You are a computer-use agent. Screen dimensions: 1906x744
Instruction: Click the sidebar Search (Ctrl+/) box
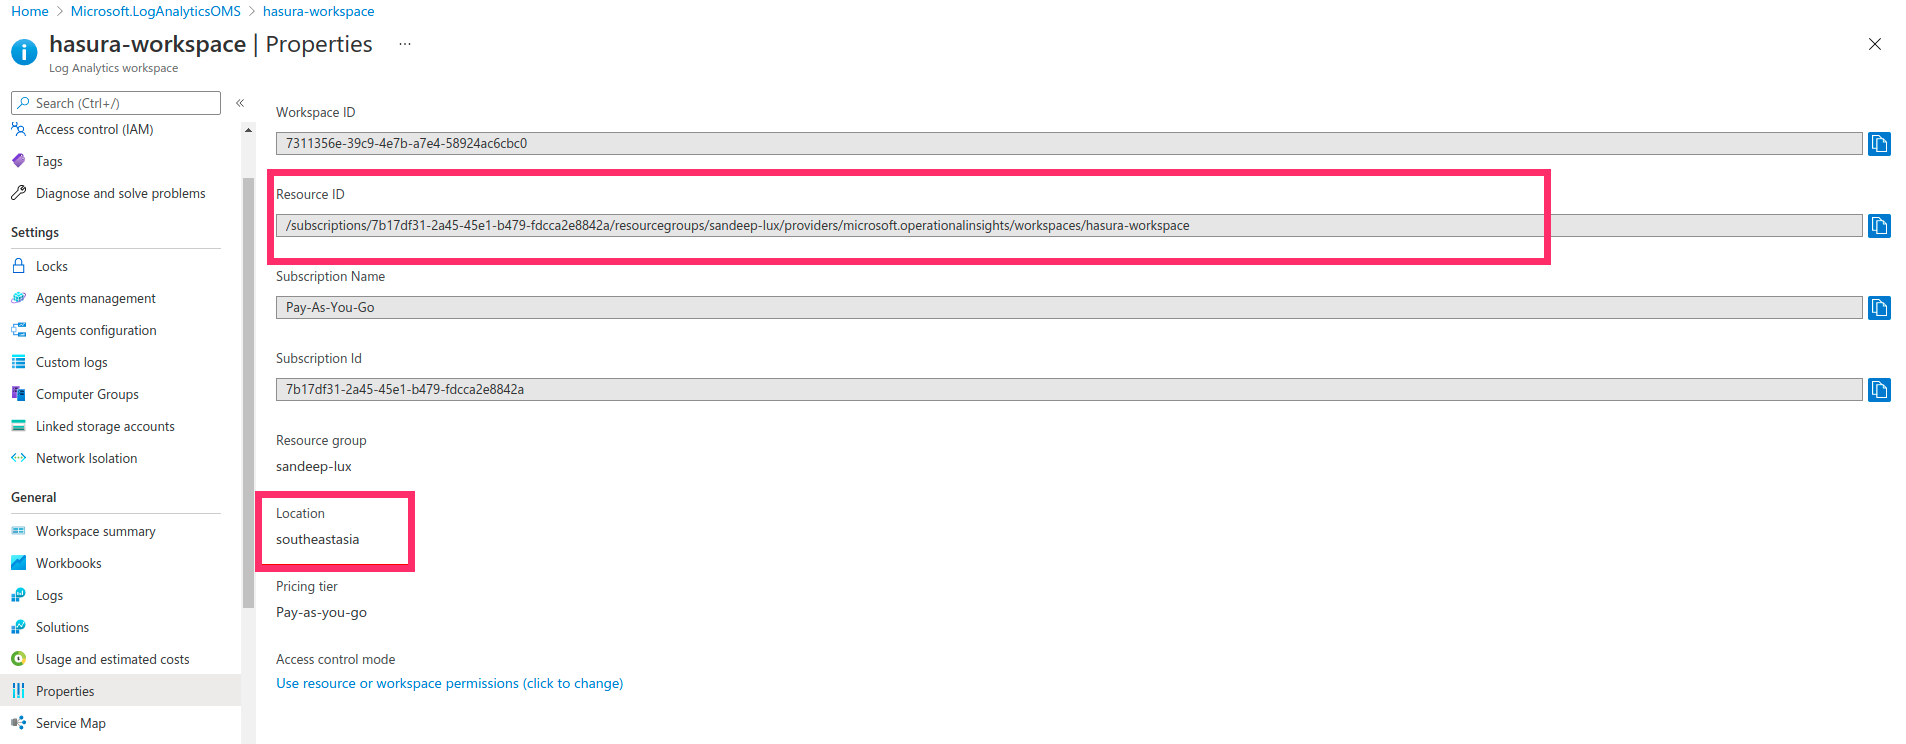pyautogui.click(x=116, y=103)
